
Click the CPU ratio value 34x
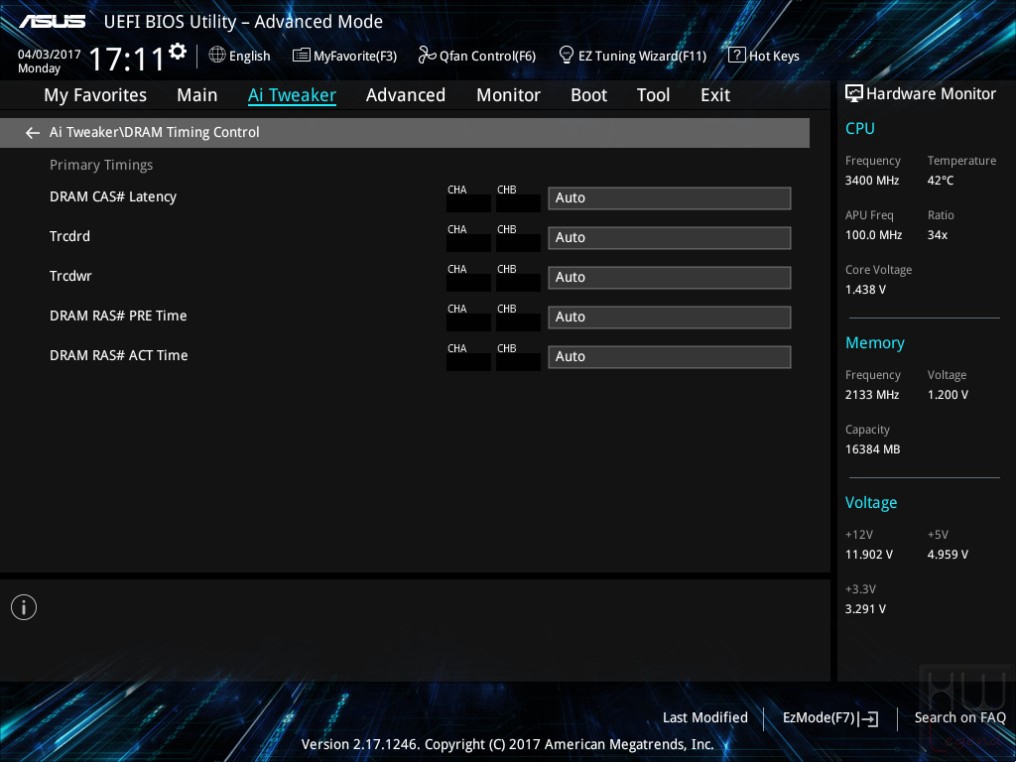pyautogui.click(x=938, y=235)
